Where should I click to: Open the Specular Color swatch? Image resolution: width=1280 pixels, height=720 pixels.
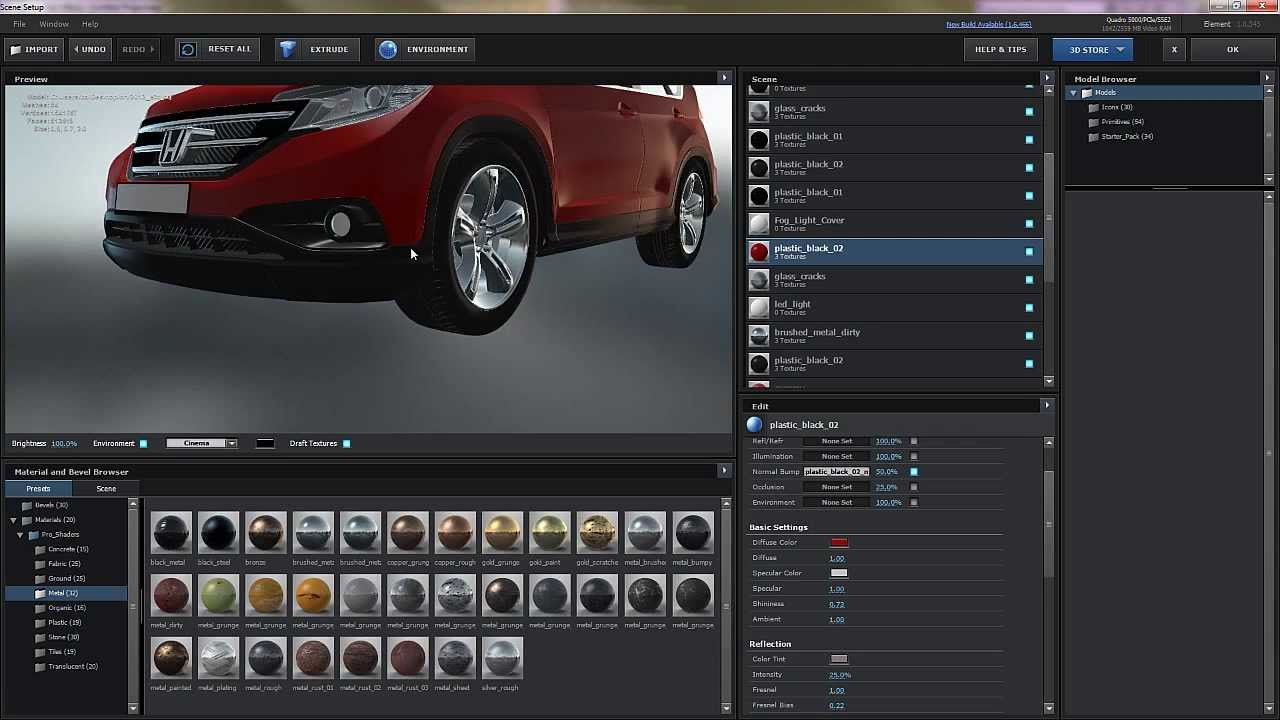coord(839,573)
